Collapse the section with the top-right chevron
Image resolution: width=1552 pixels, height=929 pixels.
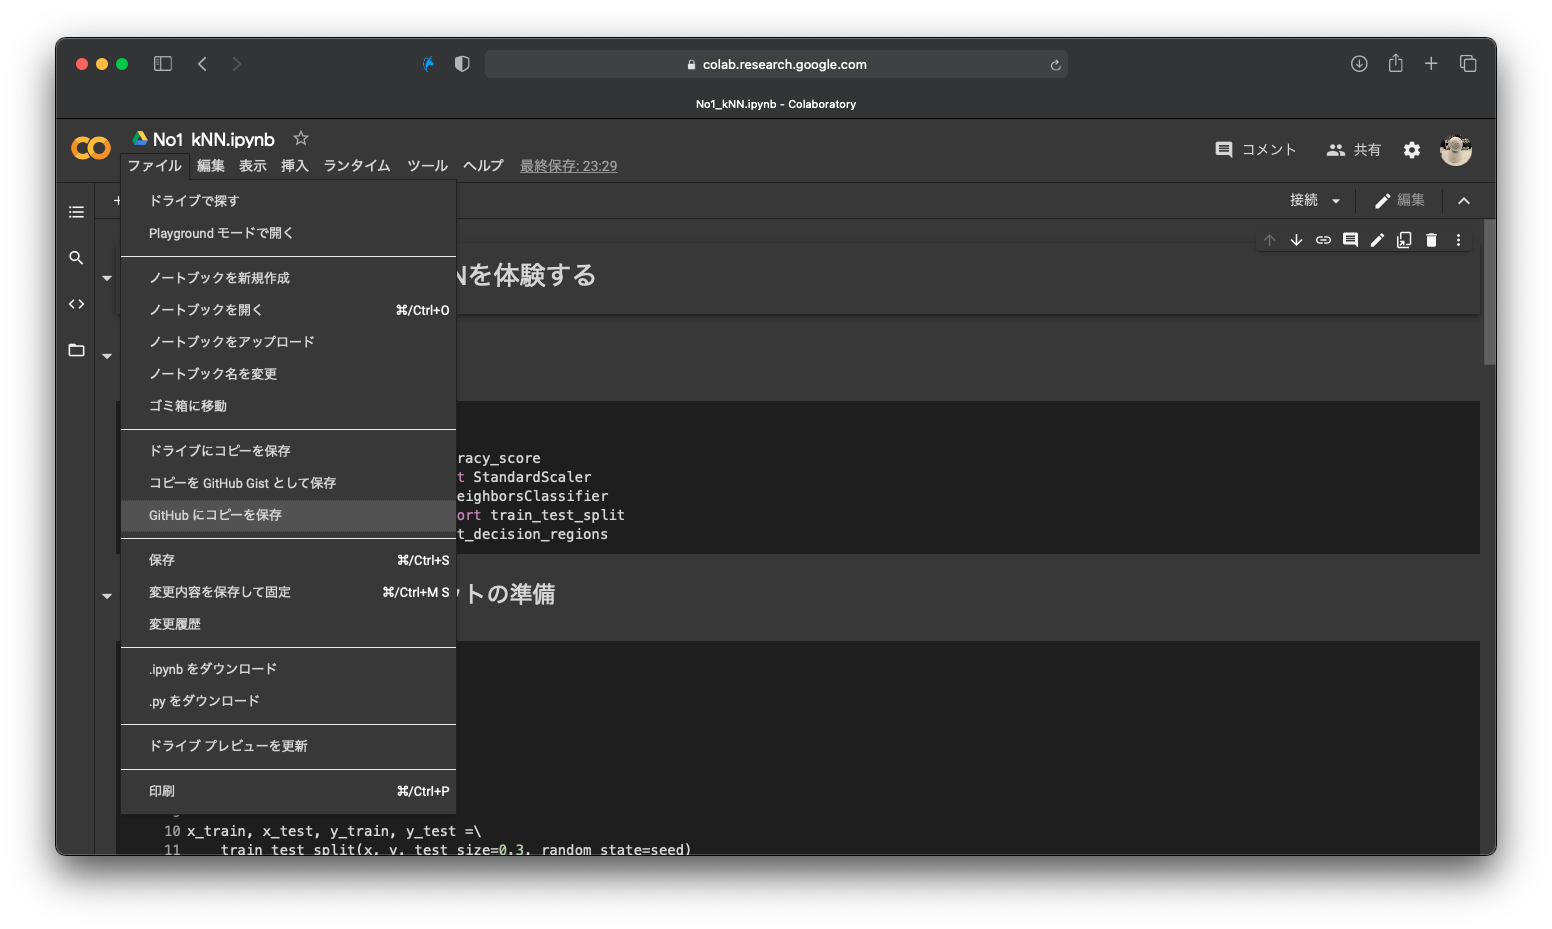point(1464,200)
